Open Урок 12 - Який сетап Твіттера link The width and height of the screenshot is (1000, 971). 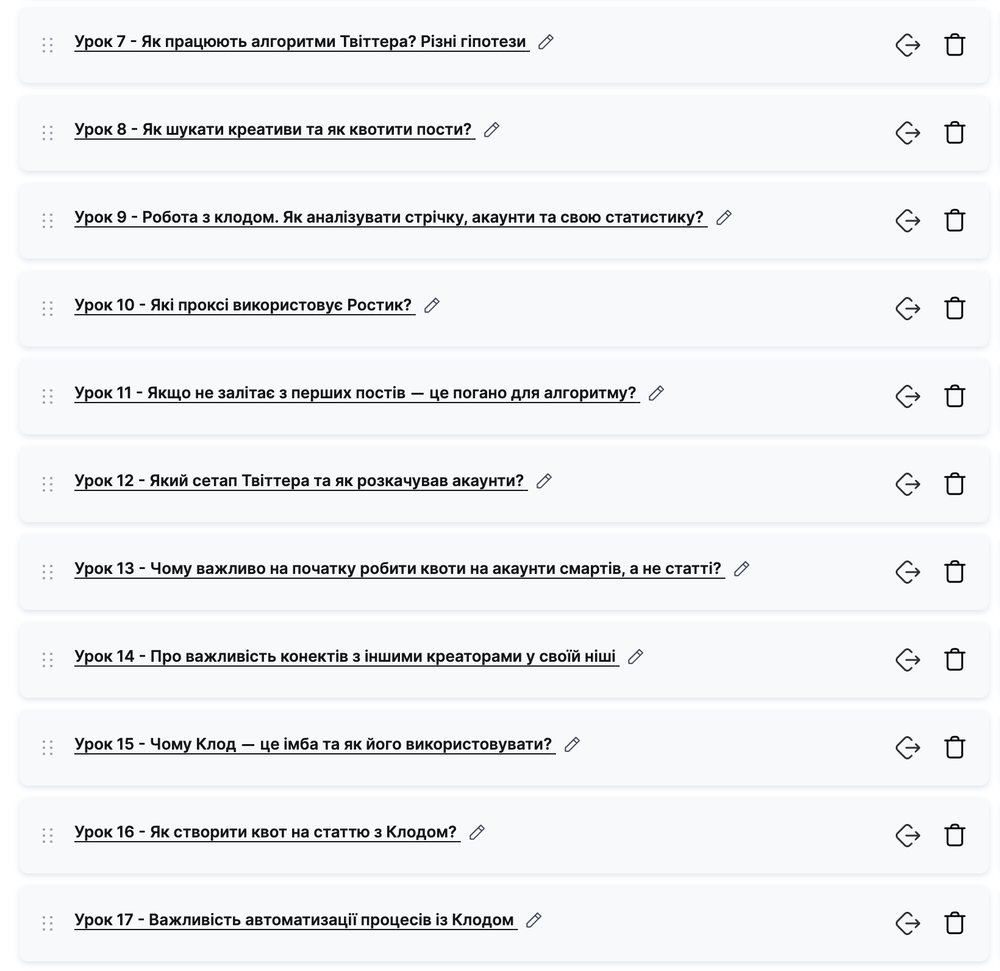tap(300, 481)
